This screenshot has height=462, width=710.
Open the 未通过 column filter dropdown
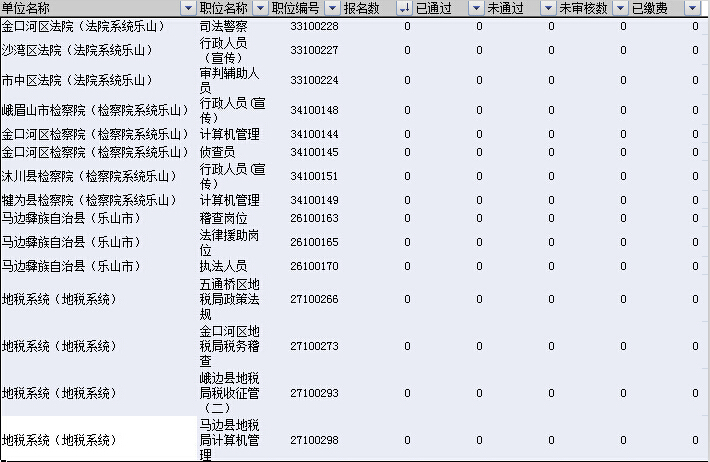click(547, 8)
